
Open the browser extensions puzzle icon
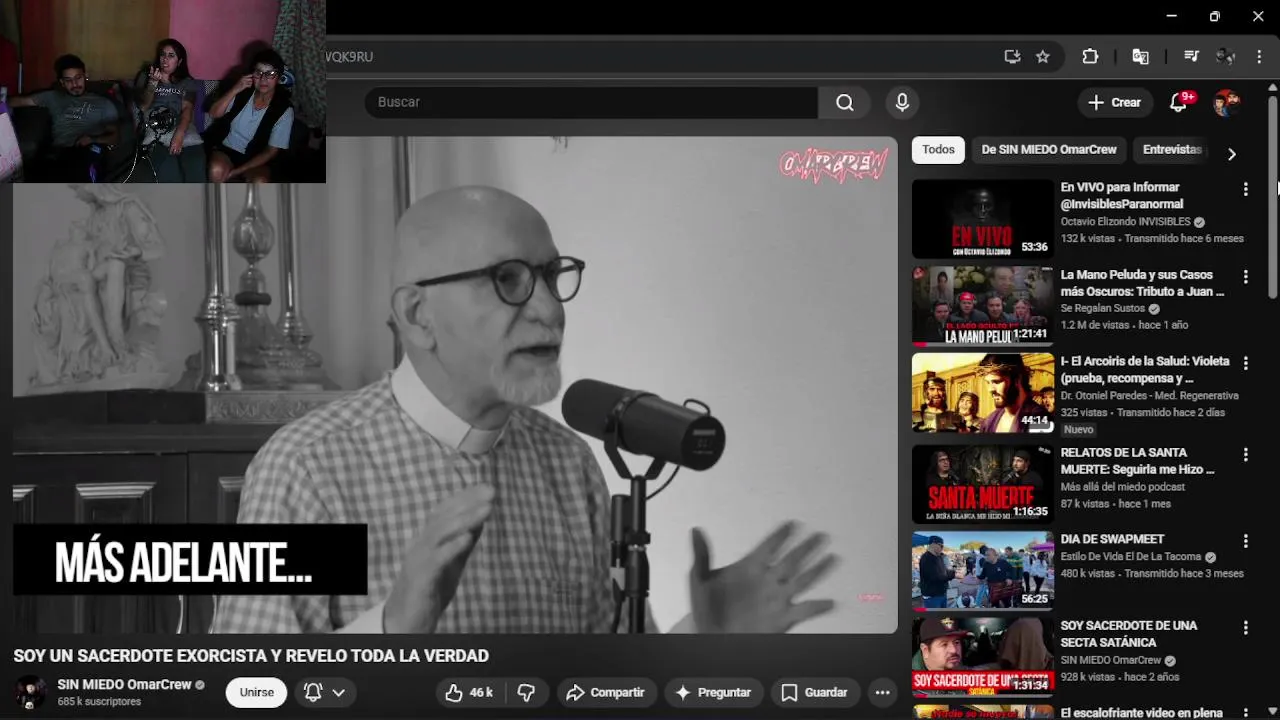1090,57
